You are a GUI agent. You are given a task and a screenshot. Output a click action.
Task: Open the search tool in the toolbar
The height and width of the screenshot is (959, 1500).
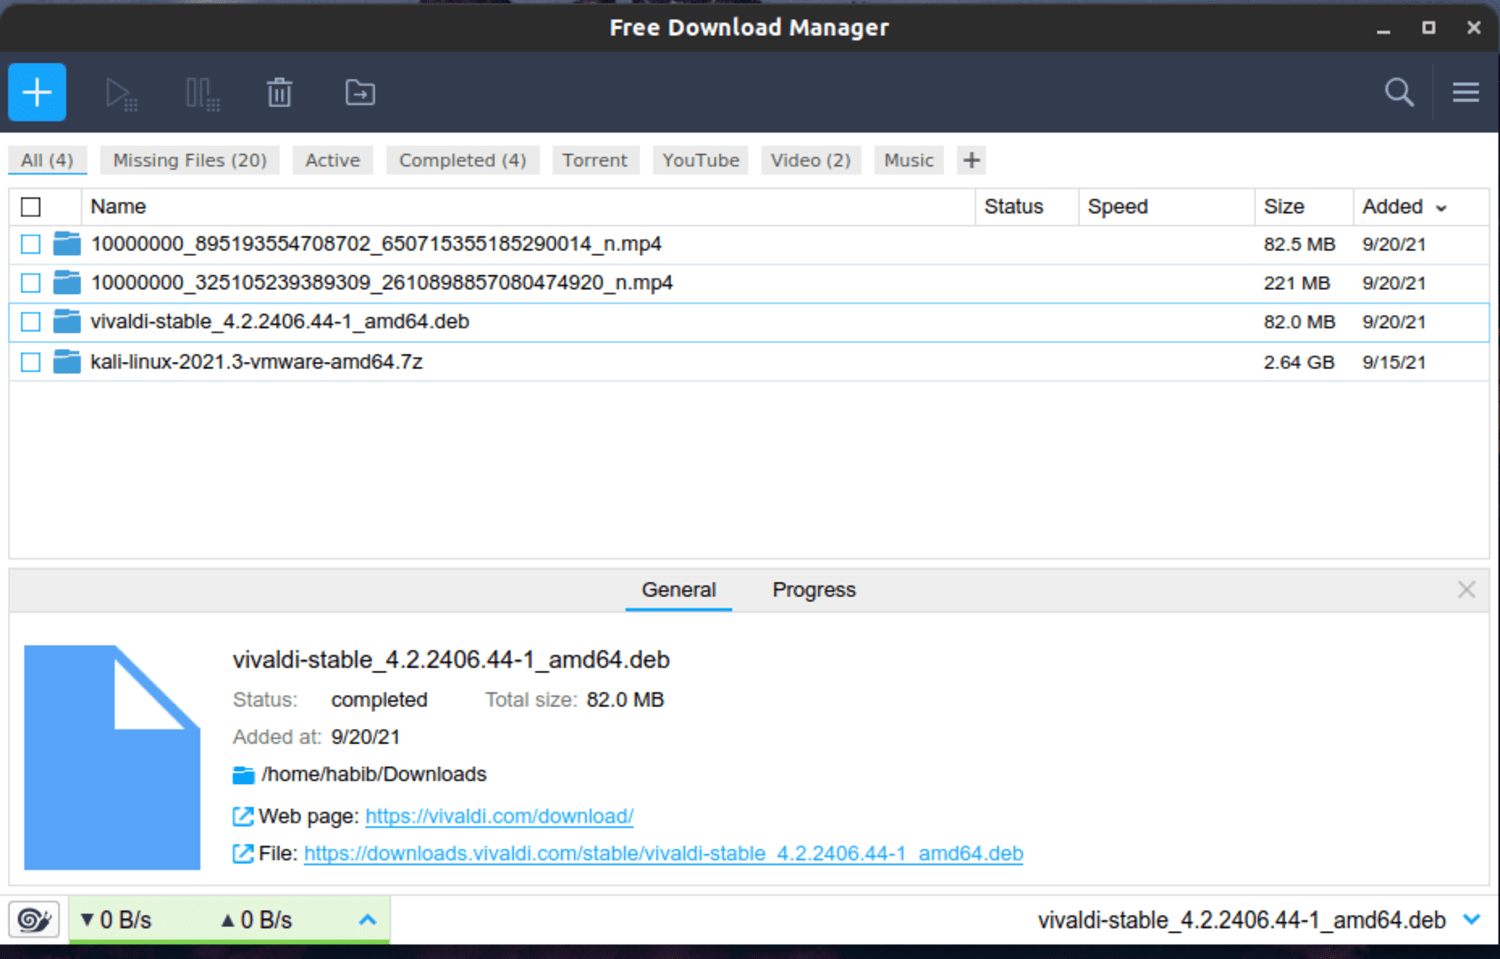pyautogui.click(x=1399, y=92)
